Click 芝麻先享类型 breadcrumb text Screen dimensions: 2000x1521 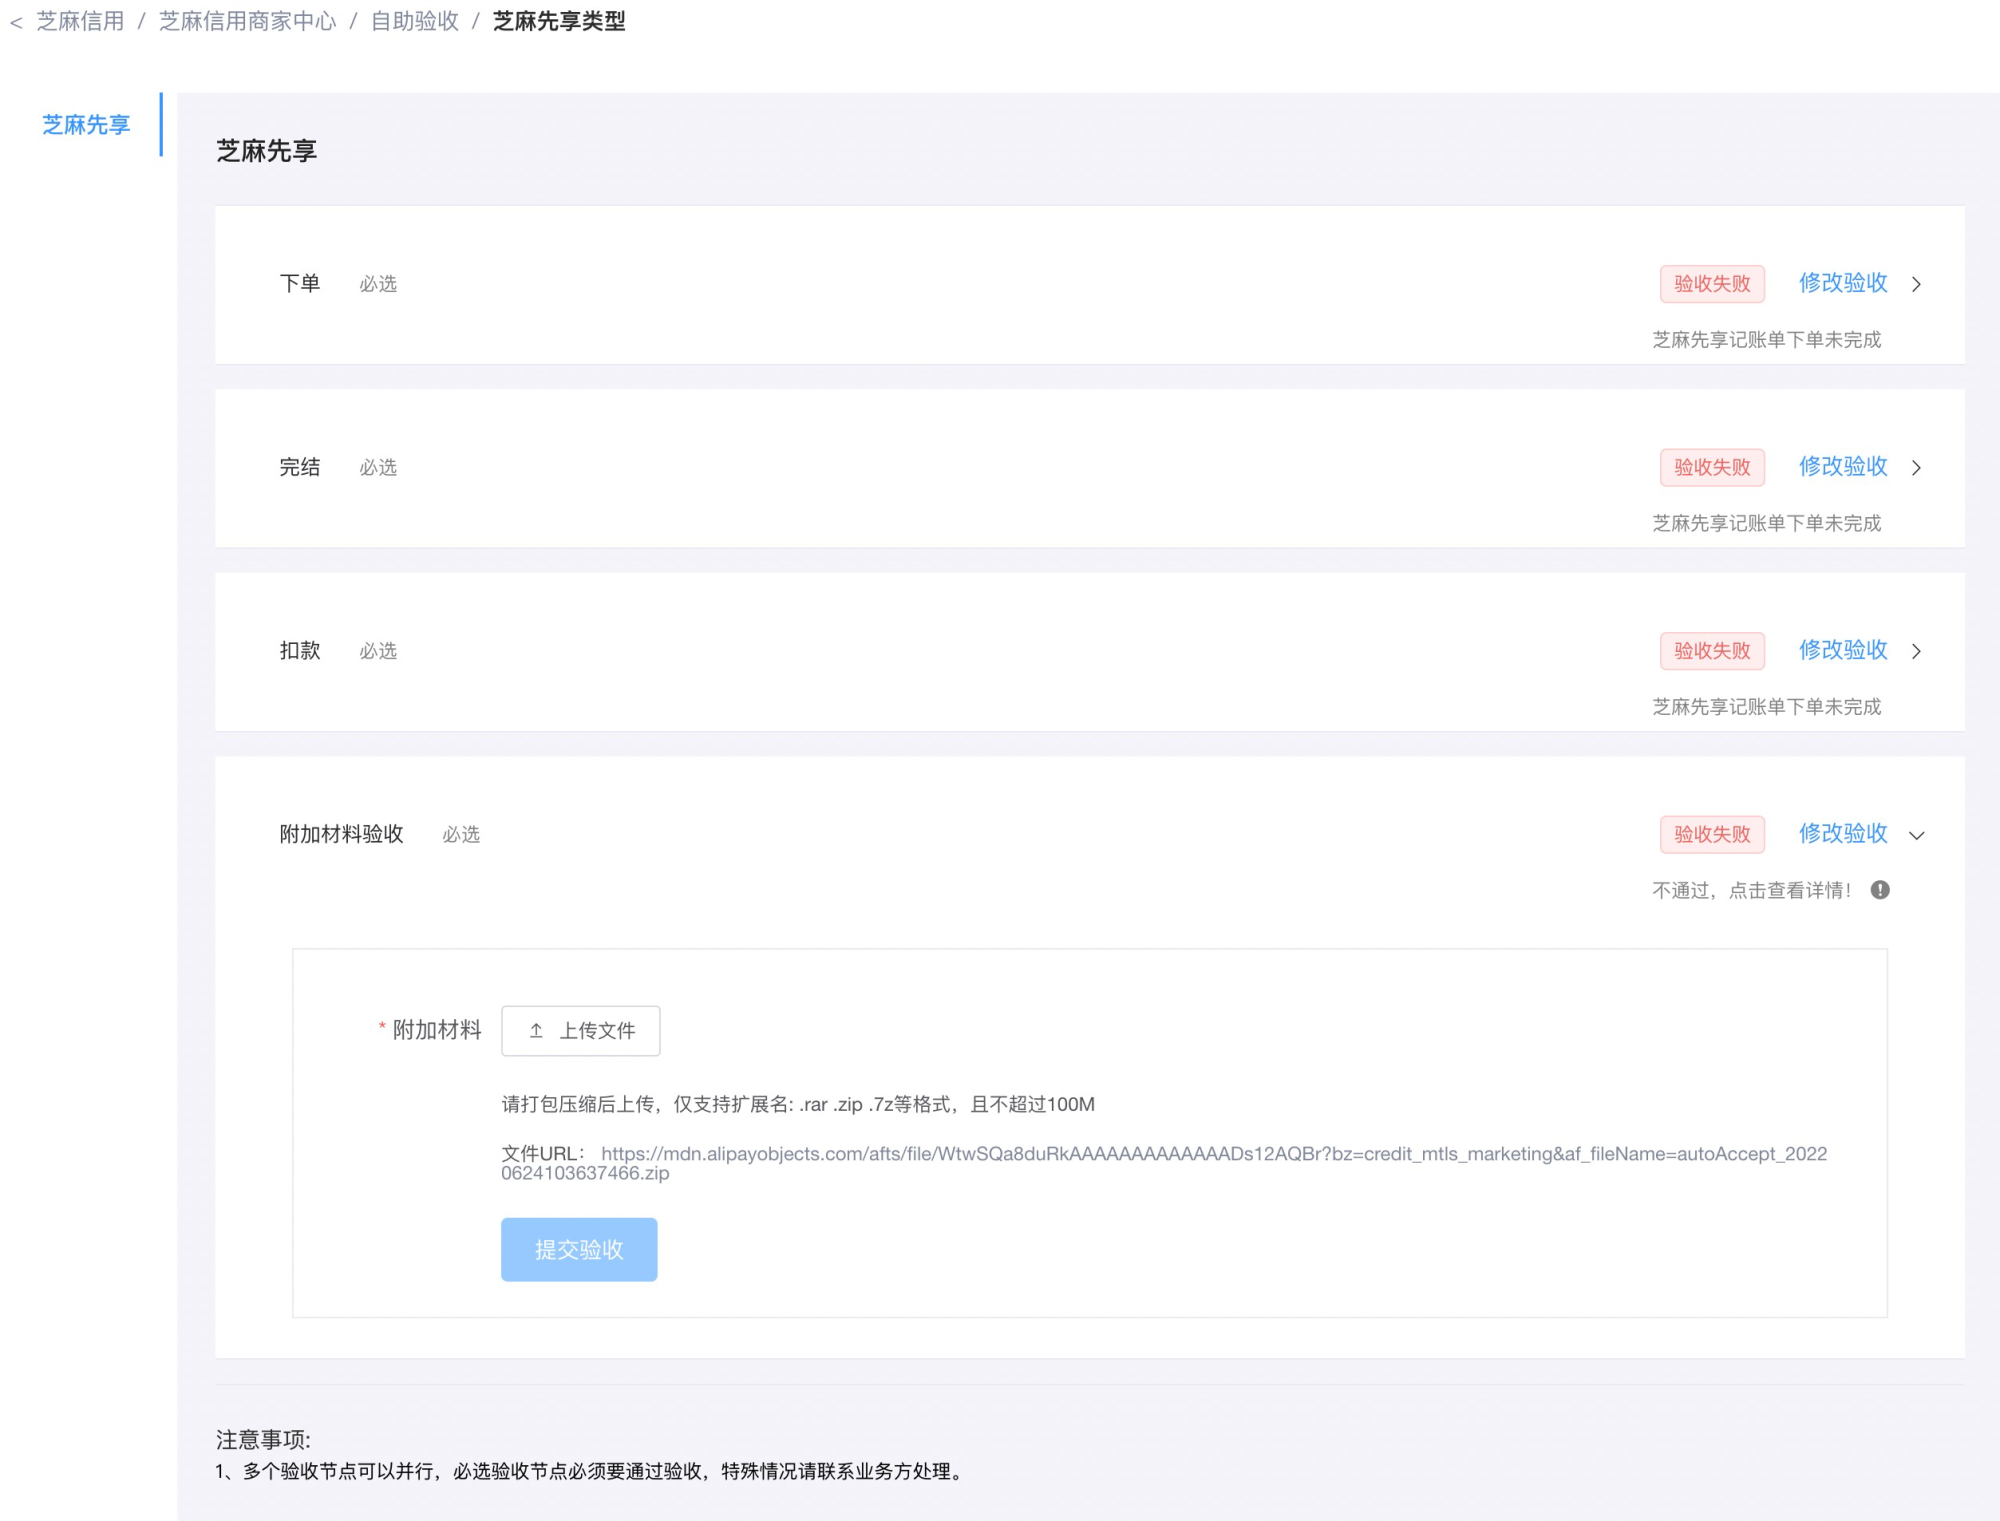[559, 21]
